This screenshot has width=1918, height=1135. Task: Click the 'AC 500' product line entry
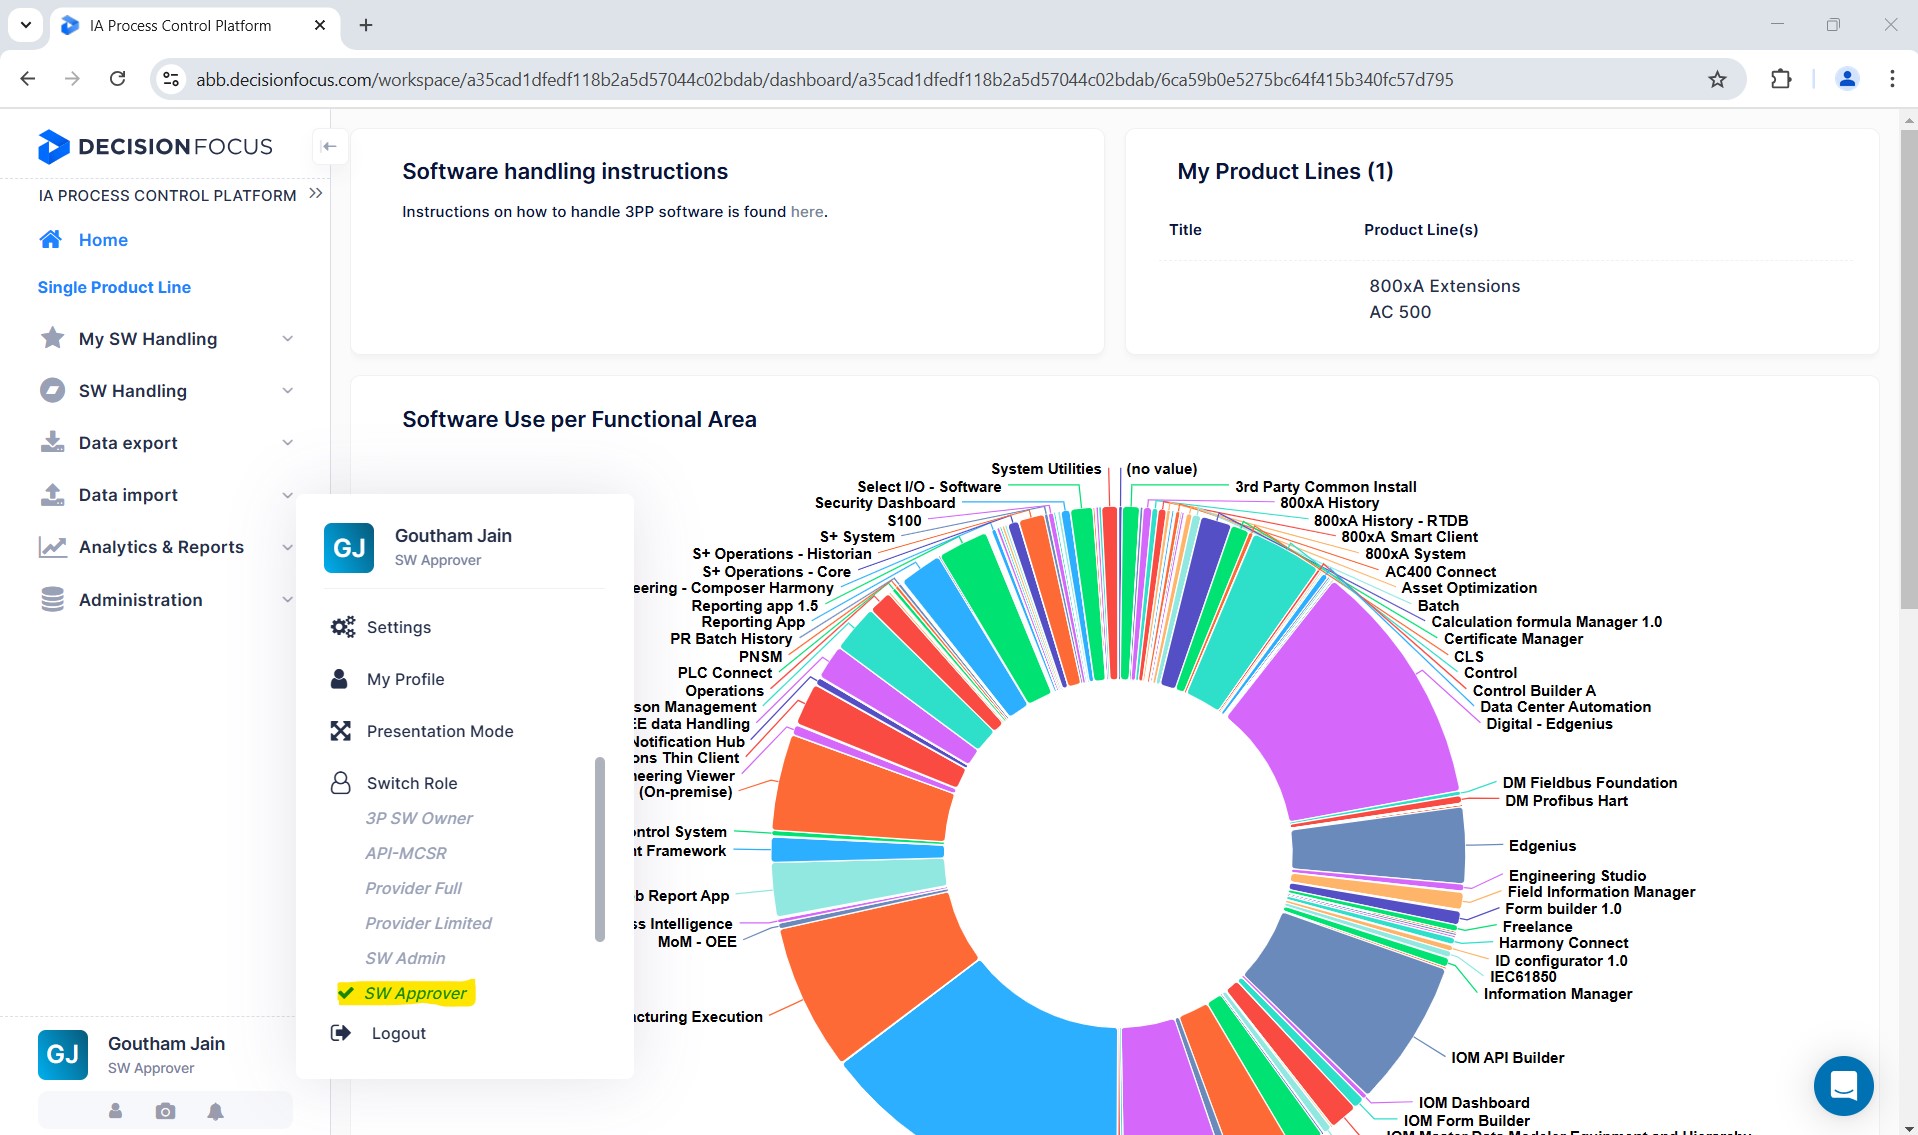tap(1400, 312)
